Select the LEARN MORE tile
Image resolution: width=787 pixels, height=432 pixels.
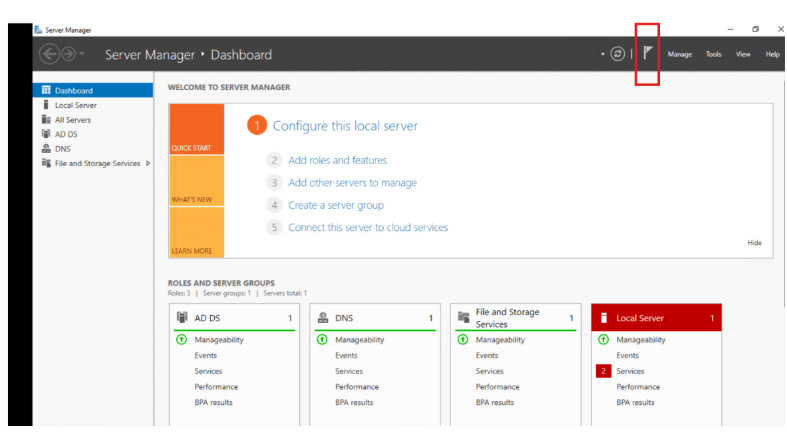197,232
